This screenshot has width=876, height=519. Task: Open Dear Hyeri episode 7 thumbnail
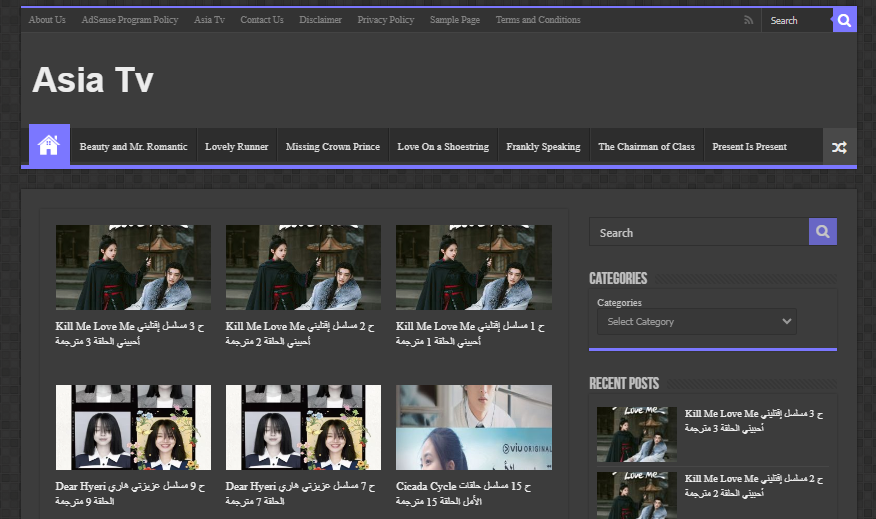303,427
